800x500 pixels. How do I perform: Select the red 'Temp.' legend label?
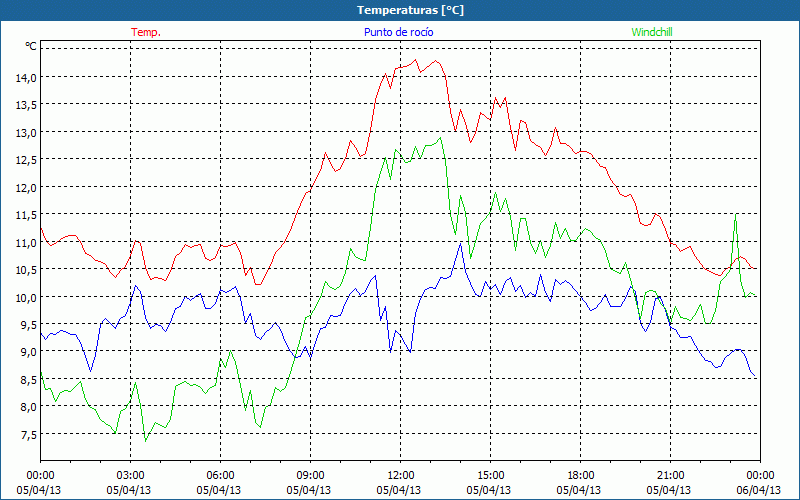146,32
